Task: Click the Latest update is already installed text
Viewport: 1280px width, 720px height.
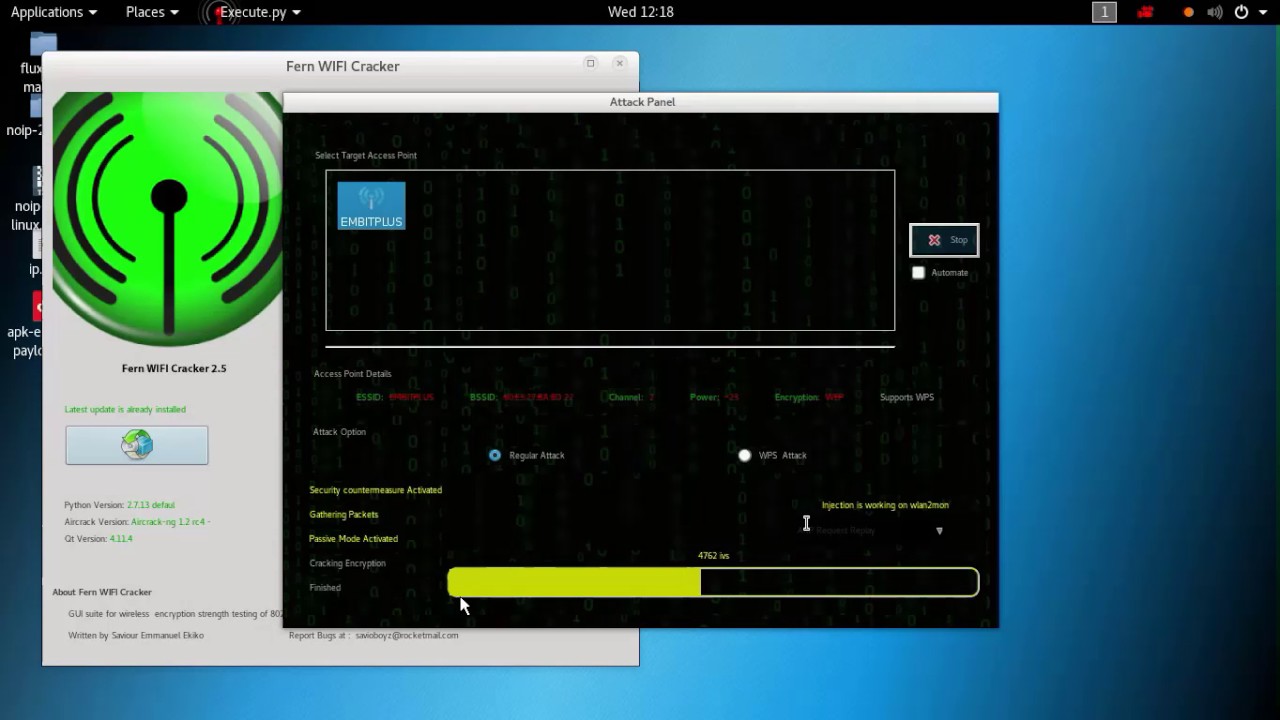Action: click(125, 409)
